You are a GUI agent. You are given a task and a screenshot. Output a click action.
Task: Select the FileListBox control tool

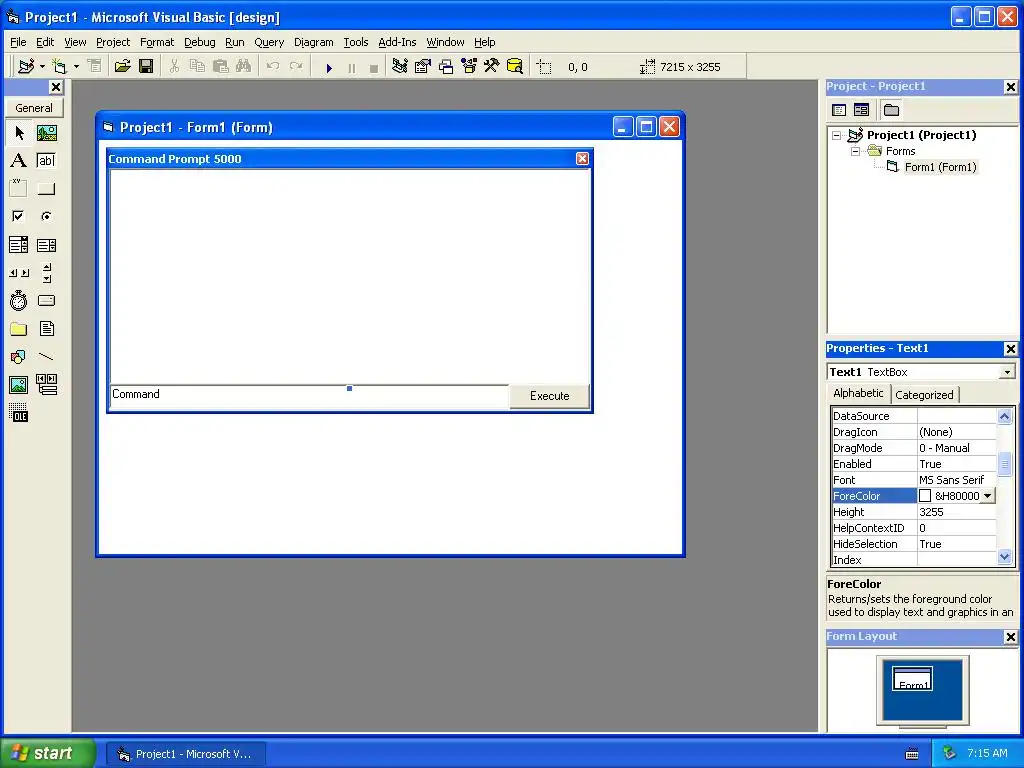(x=46, y=328)
